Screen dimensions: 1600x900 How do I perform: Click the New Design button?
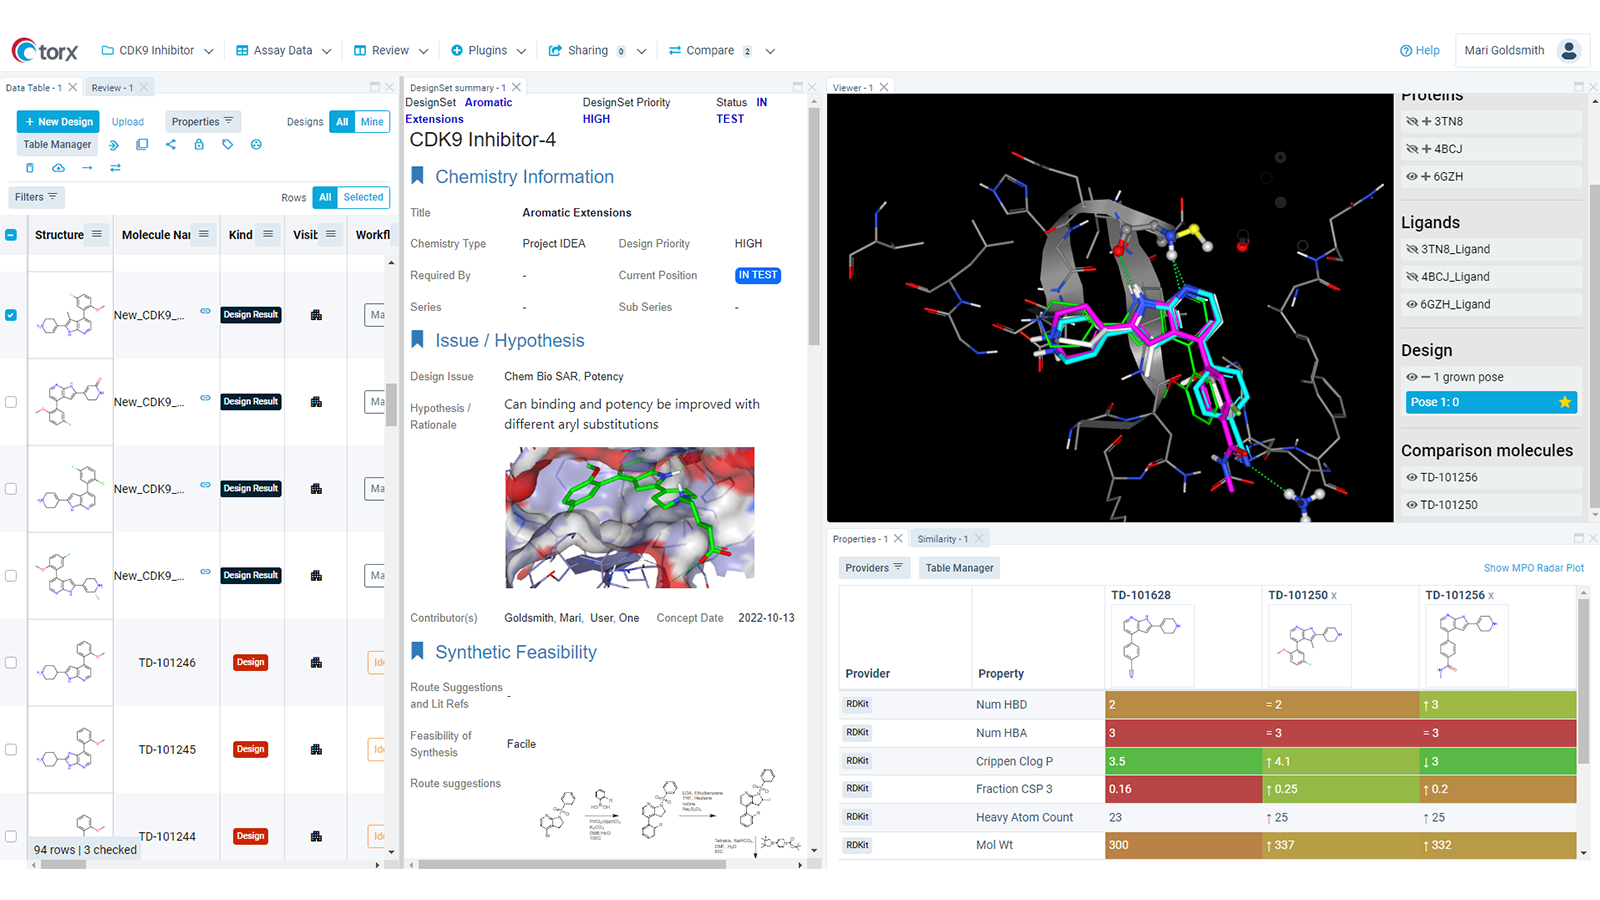[x=58, y=122]
